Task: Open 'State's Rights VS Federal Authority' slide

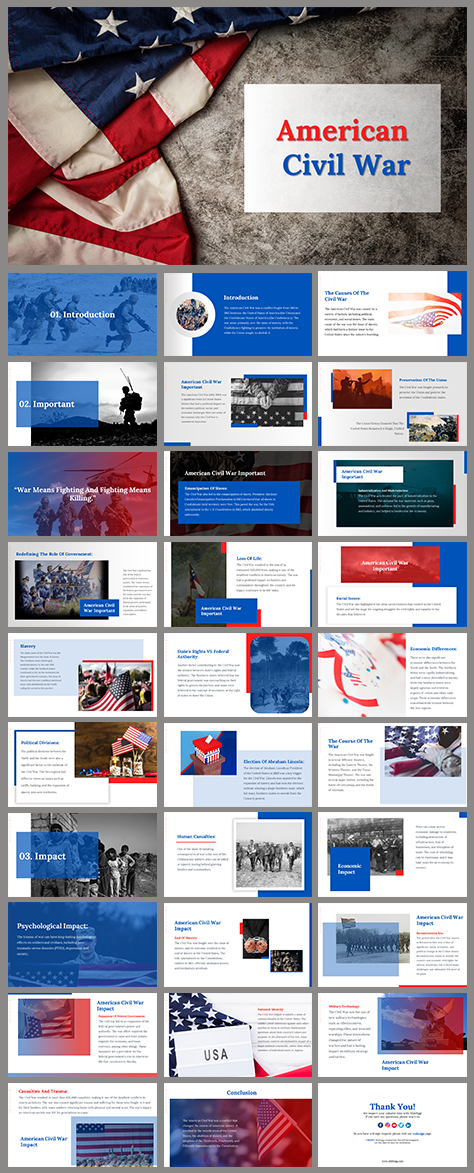Action: tap(238, 674)
